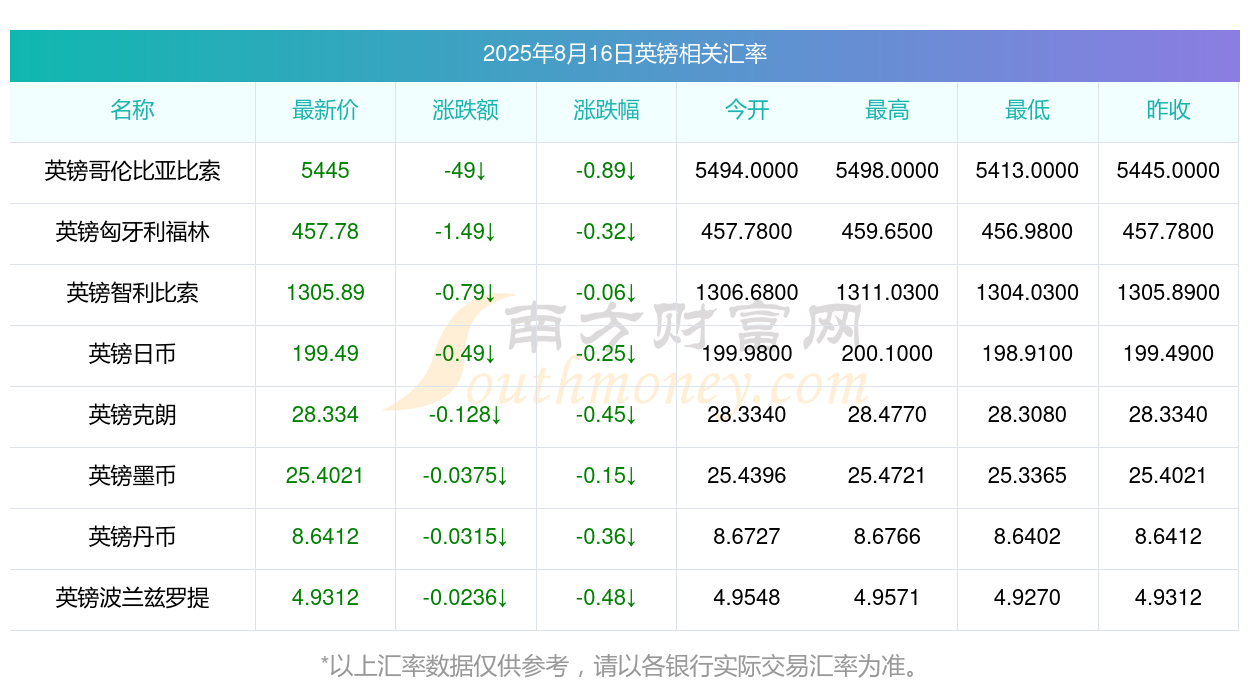Select the 名称 column header
This screenshot has height=698, width=1250.
coord(132,110)
